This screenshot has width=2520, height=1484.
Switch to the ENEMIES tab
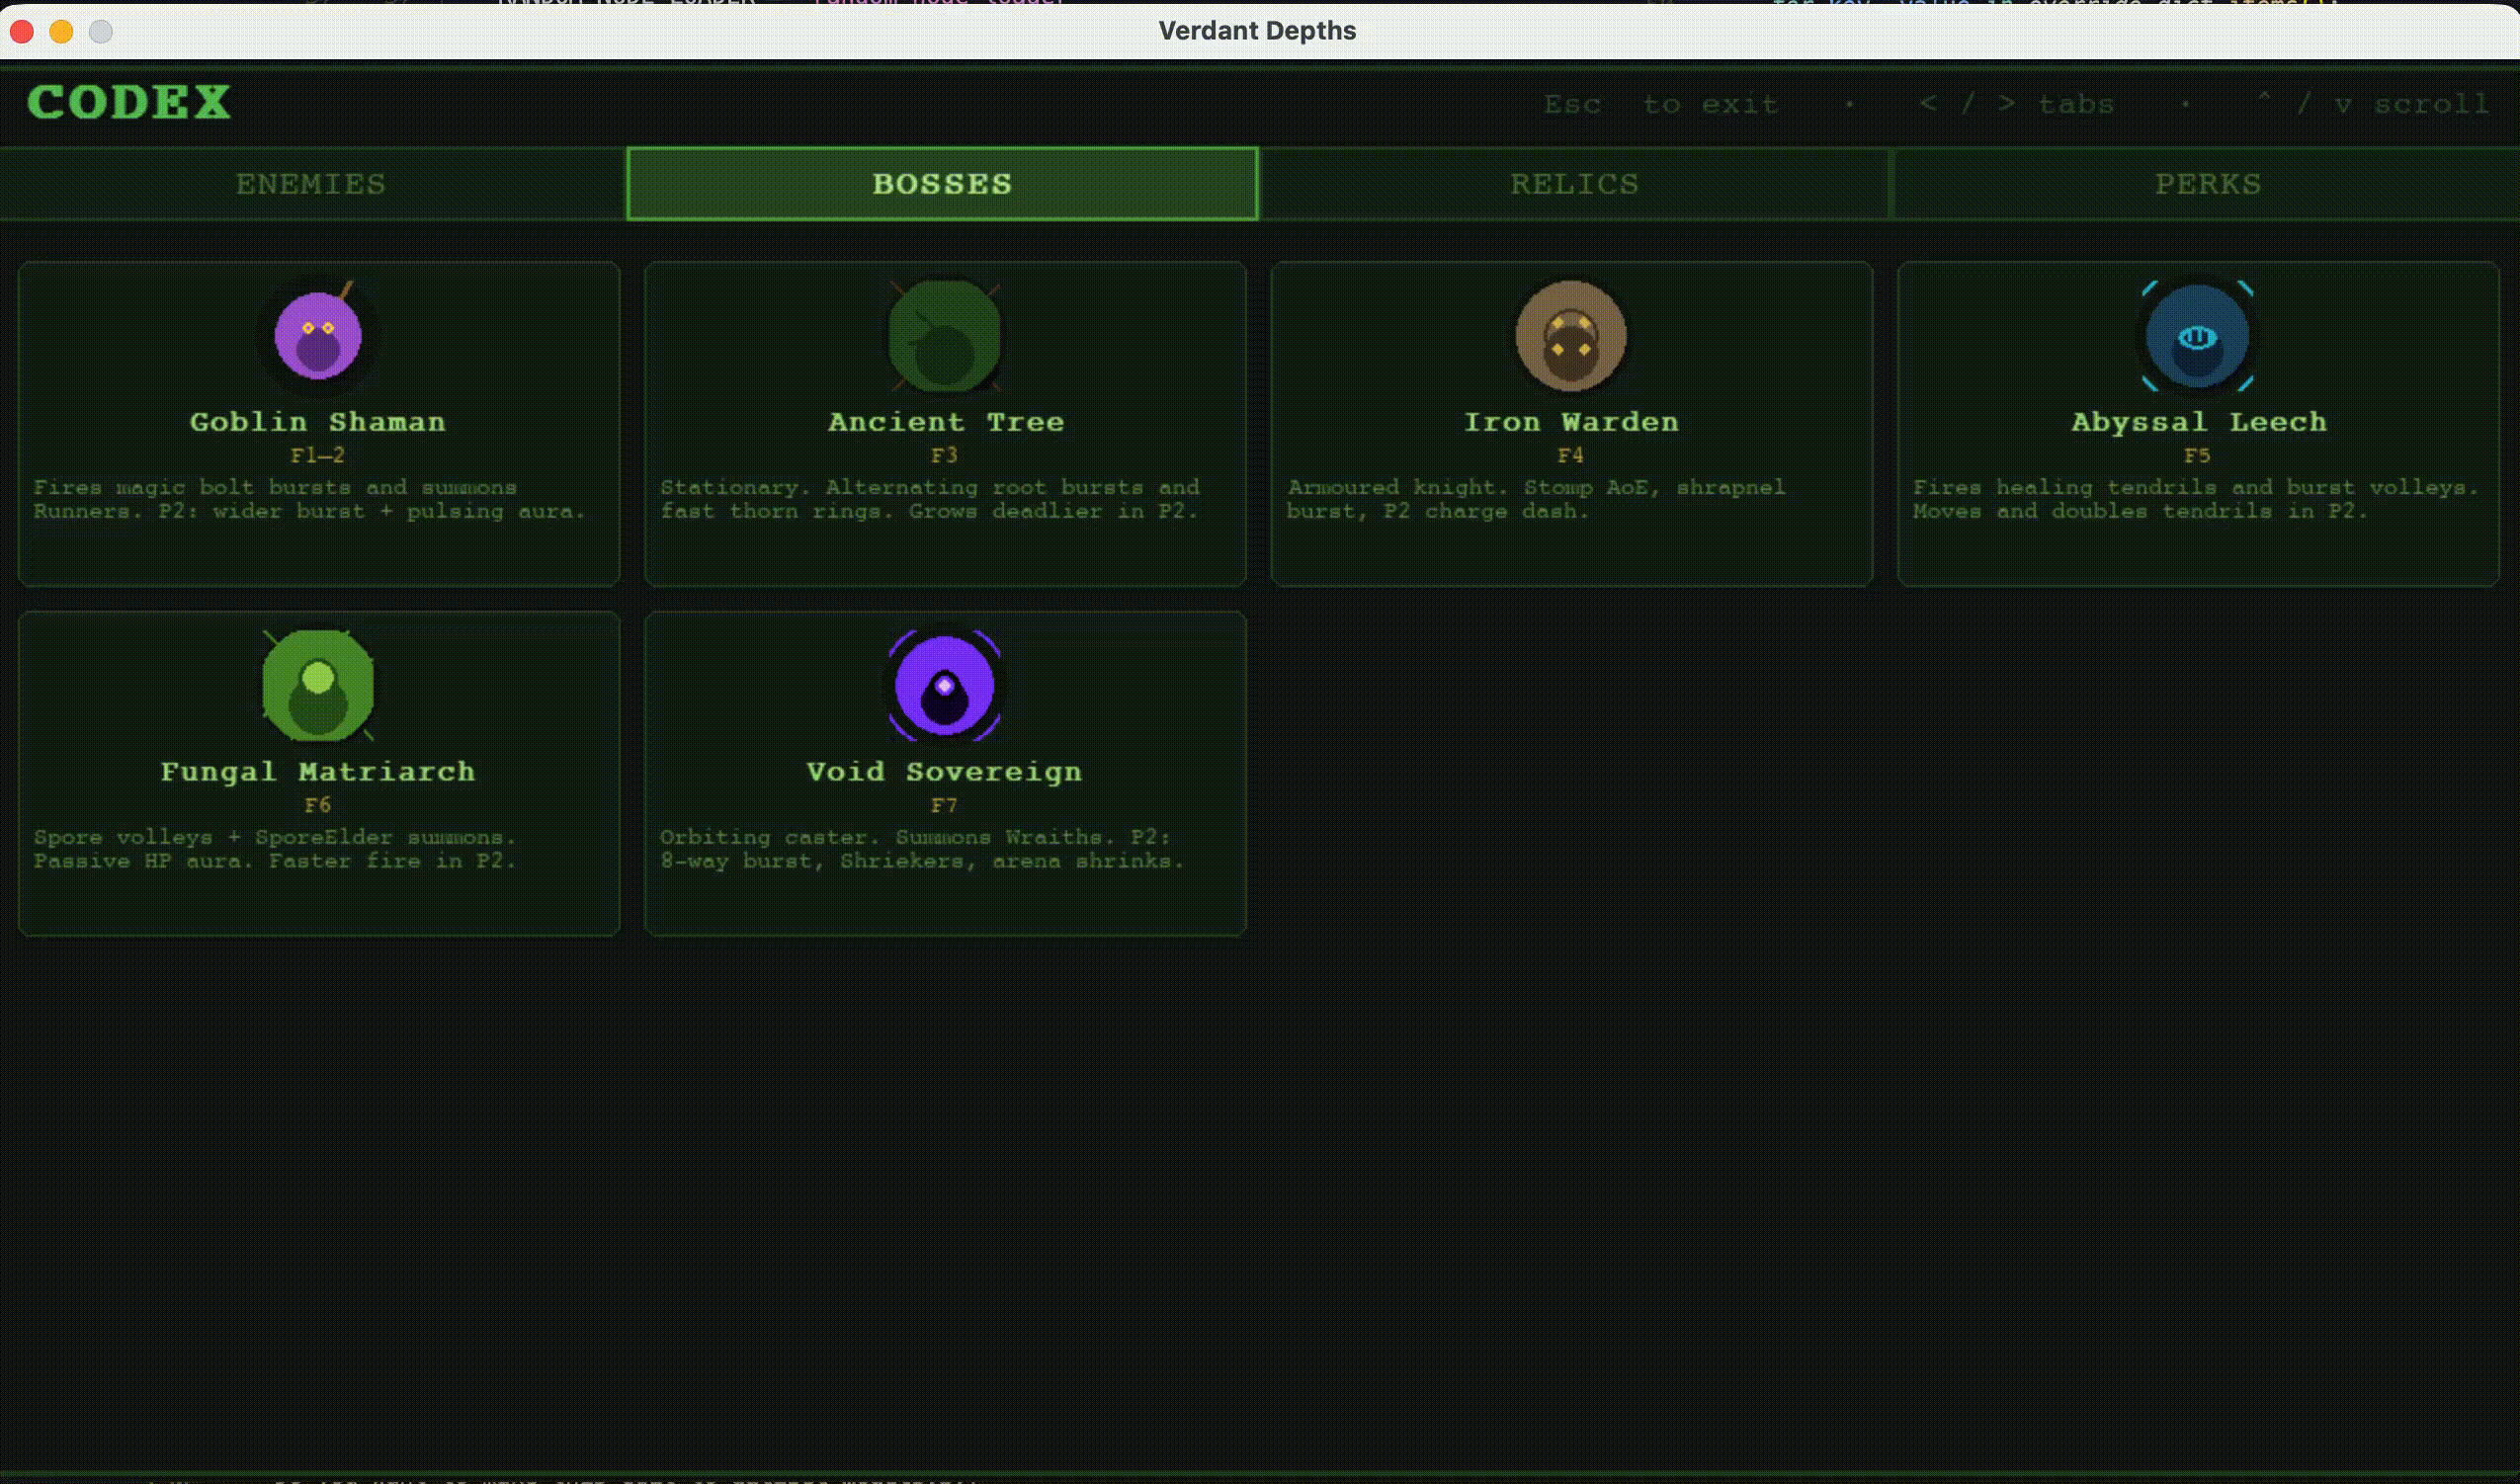(312, 184)
